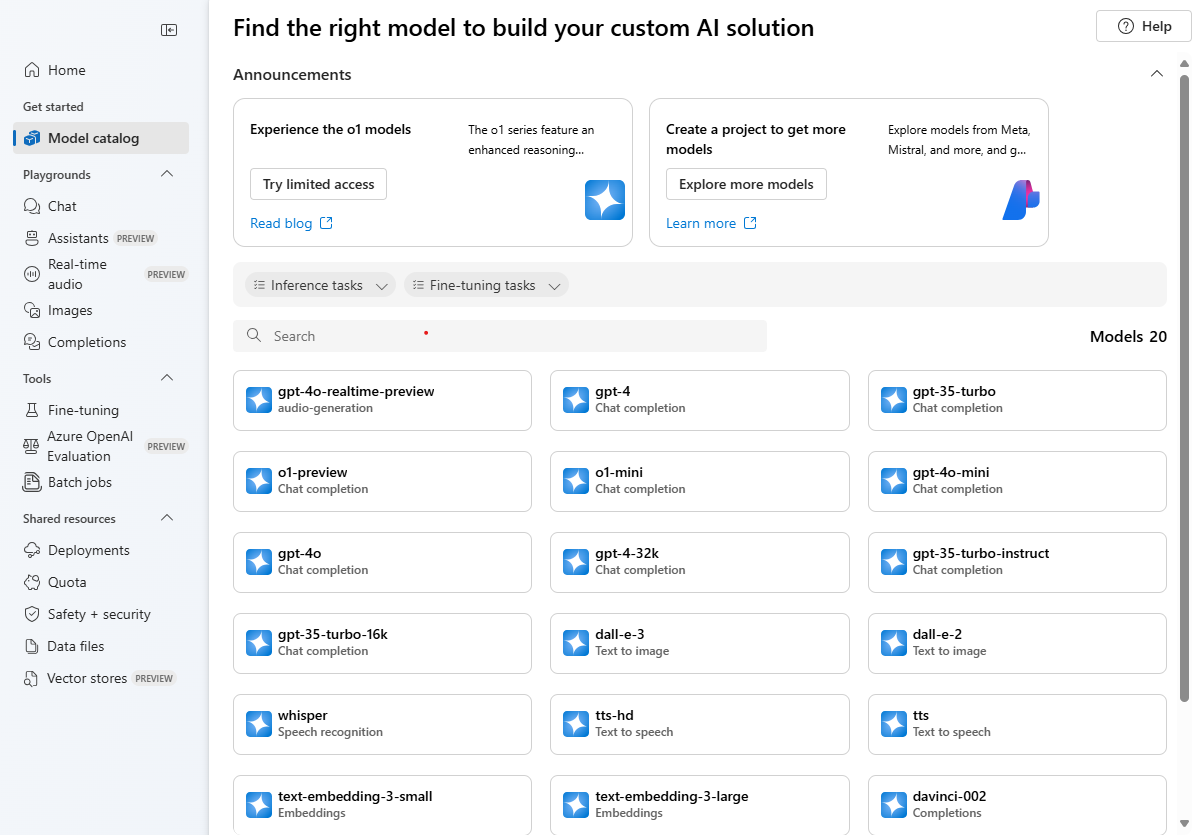Image resolution: width=1204 pixels, height=835 pixels.
Task: Open the gpt-4 model card
Action: coord(700,400)
